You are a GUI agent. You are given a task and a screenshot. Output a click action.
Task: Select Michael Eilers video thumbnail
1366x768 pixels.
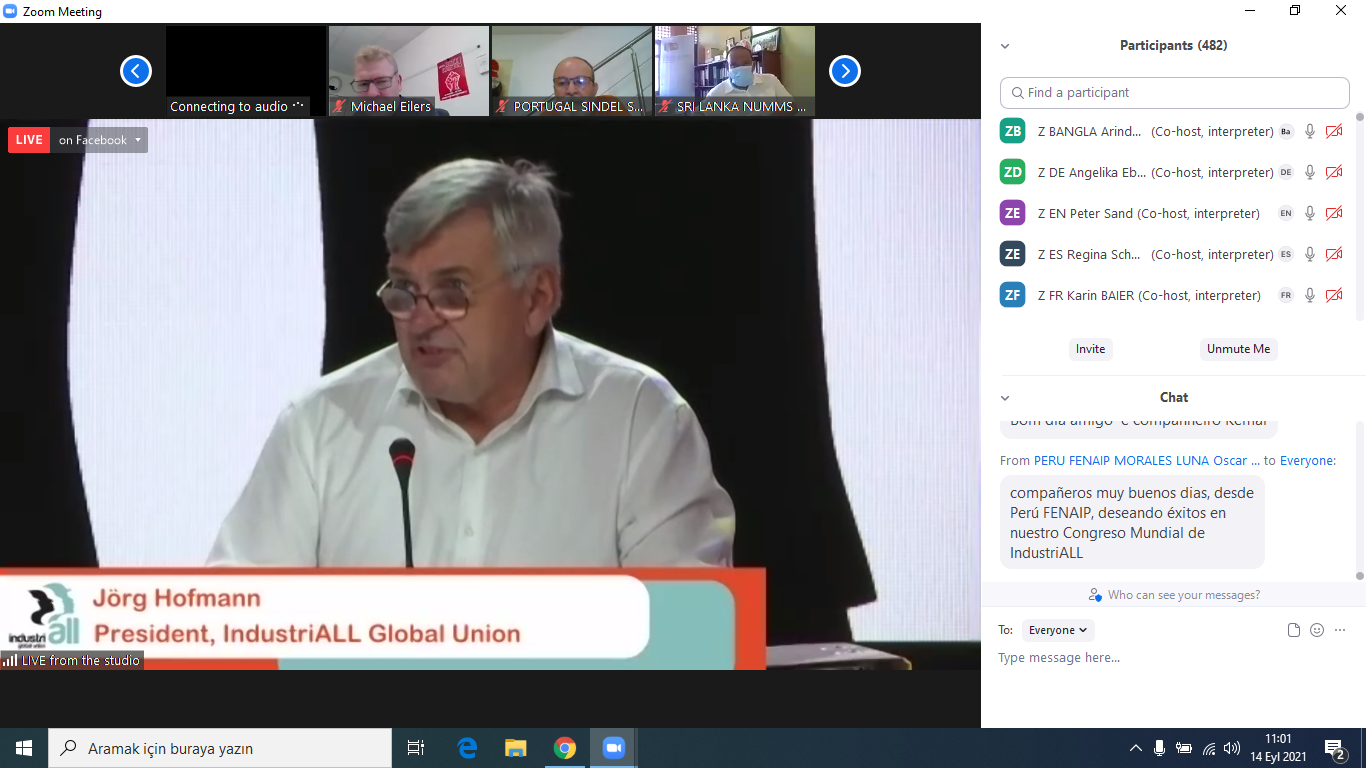(409, 70)
